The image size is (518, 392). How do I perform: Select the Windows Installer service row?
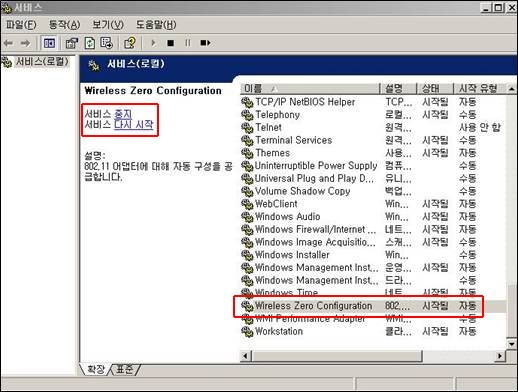coord(373,255)
